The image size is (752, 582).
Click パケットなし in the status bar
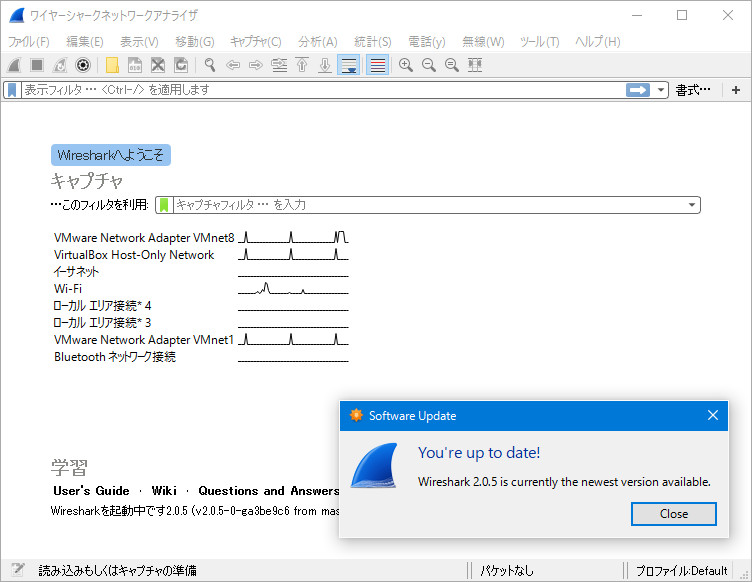tap(507, 570)
